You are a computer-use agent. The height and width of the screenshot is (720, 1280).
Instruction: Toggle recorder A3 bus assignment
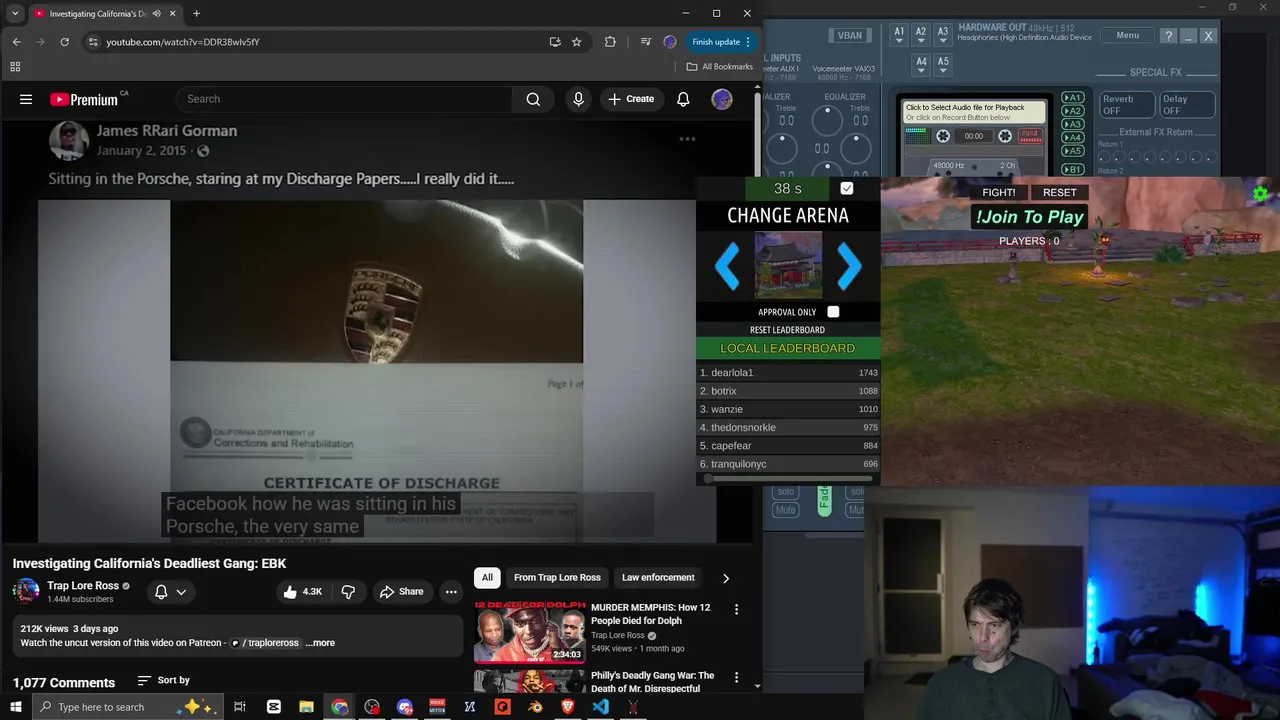[x=1072, y=124]
